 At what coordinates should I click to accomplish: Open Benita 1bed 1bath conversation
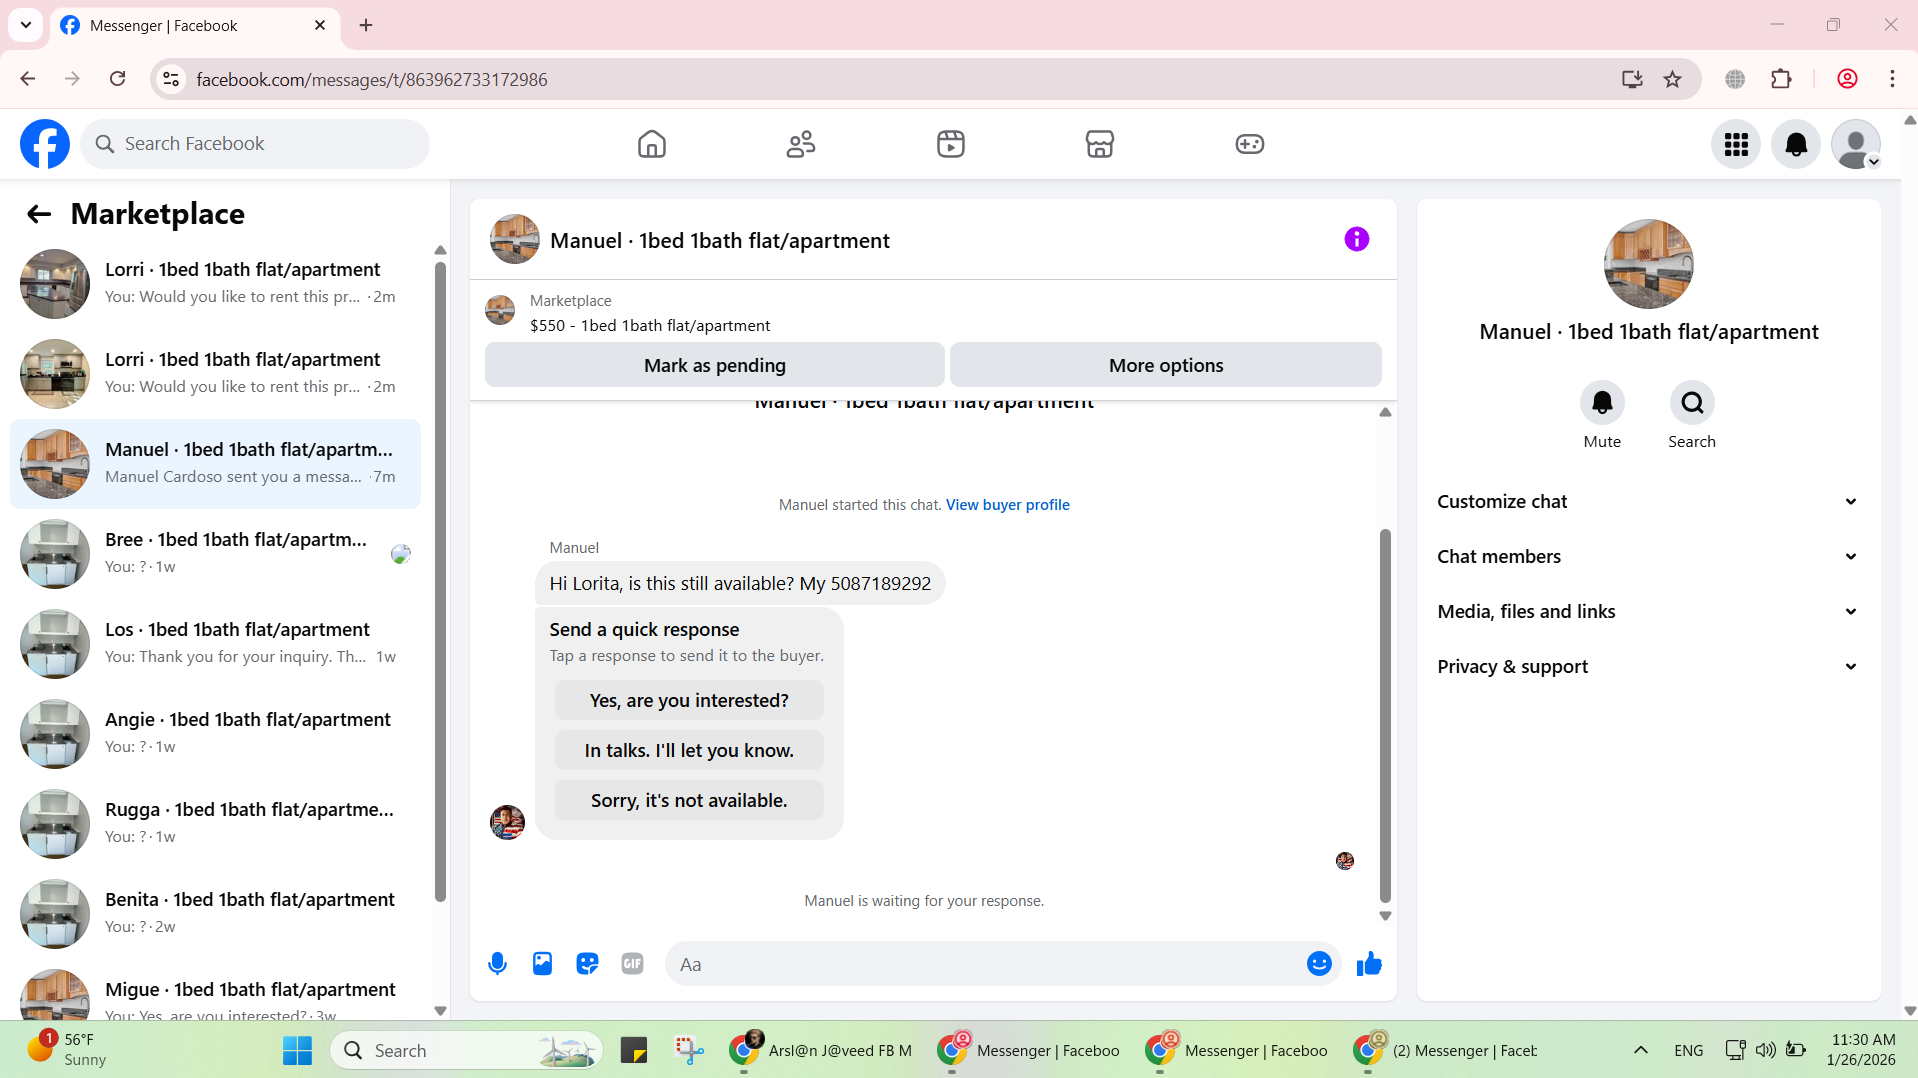[x=215, y=914]
